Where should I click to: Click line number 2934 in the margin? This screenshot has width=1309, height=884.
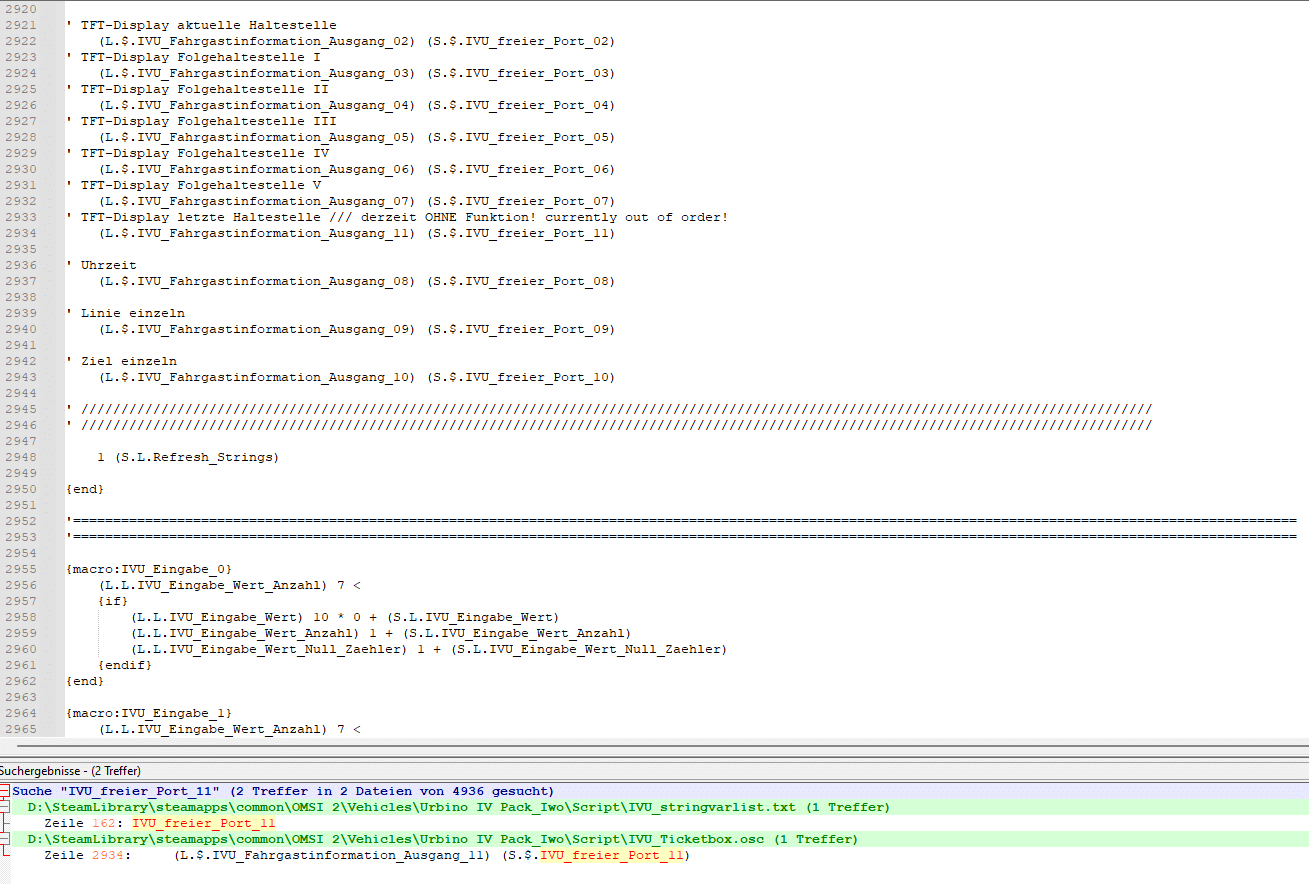tap(21, 233)
